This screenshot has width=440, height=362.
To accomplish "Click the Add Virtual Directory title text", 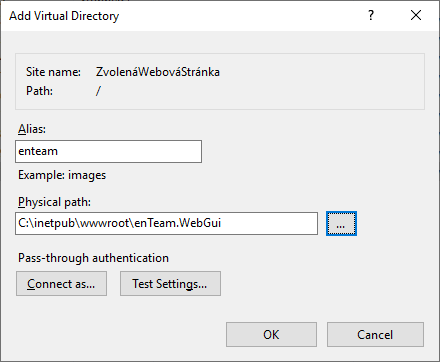I will (64, 16).
